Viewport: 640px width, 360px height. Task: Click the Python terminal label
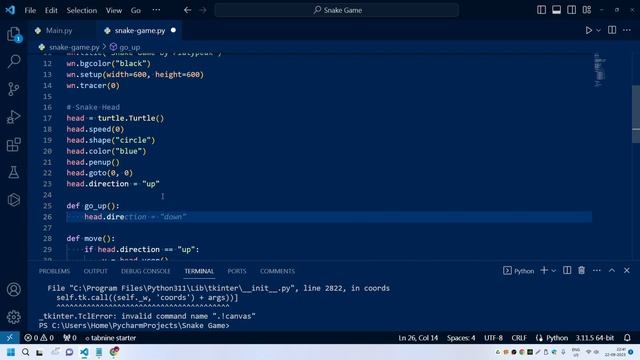(x=519, y=271)
